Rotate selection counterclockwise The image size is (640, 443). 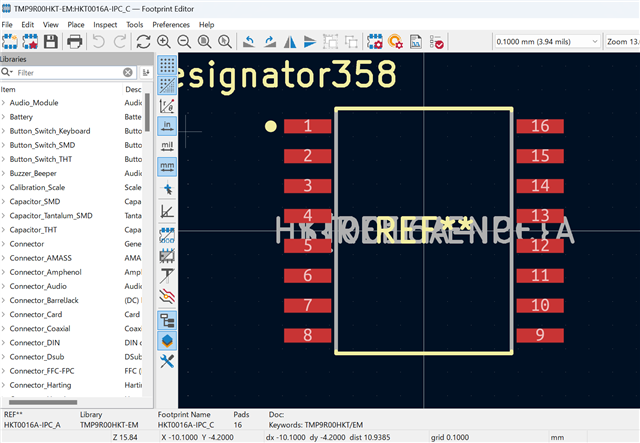click(249, 42)
